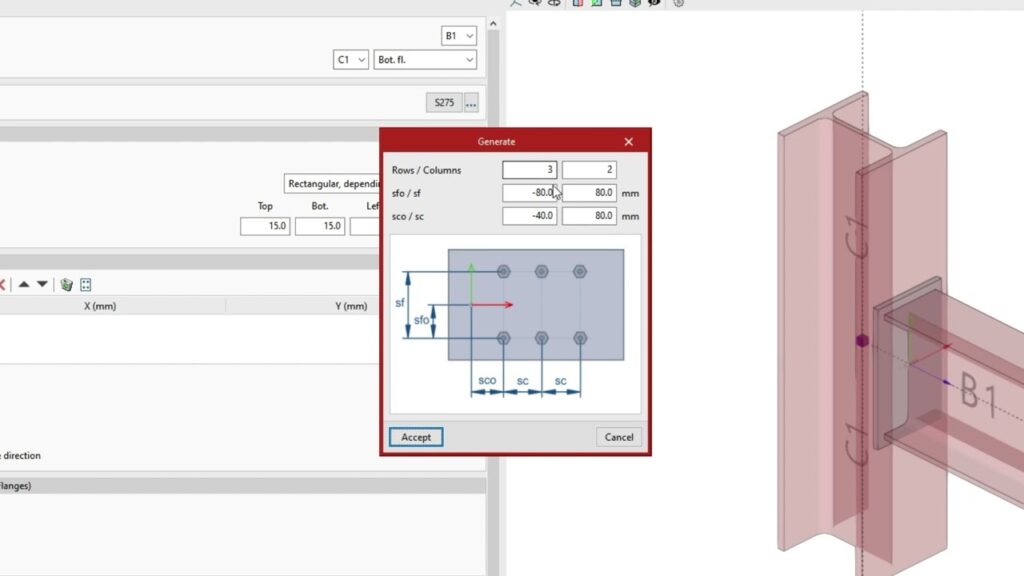Close the Generate dialog with the X
Screen dimensions: 1024x576
coord(628,142)
